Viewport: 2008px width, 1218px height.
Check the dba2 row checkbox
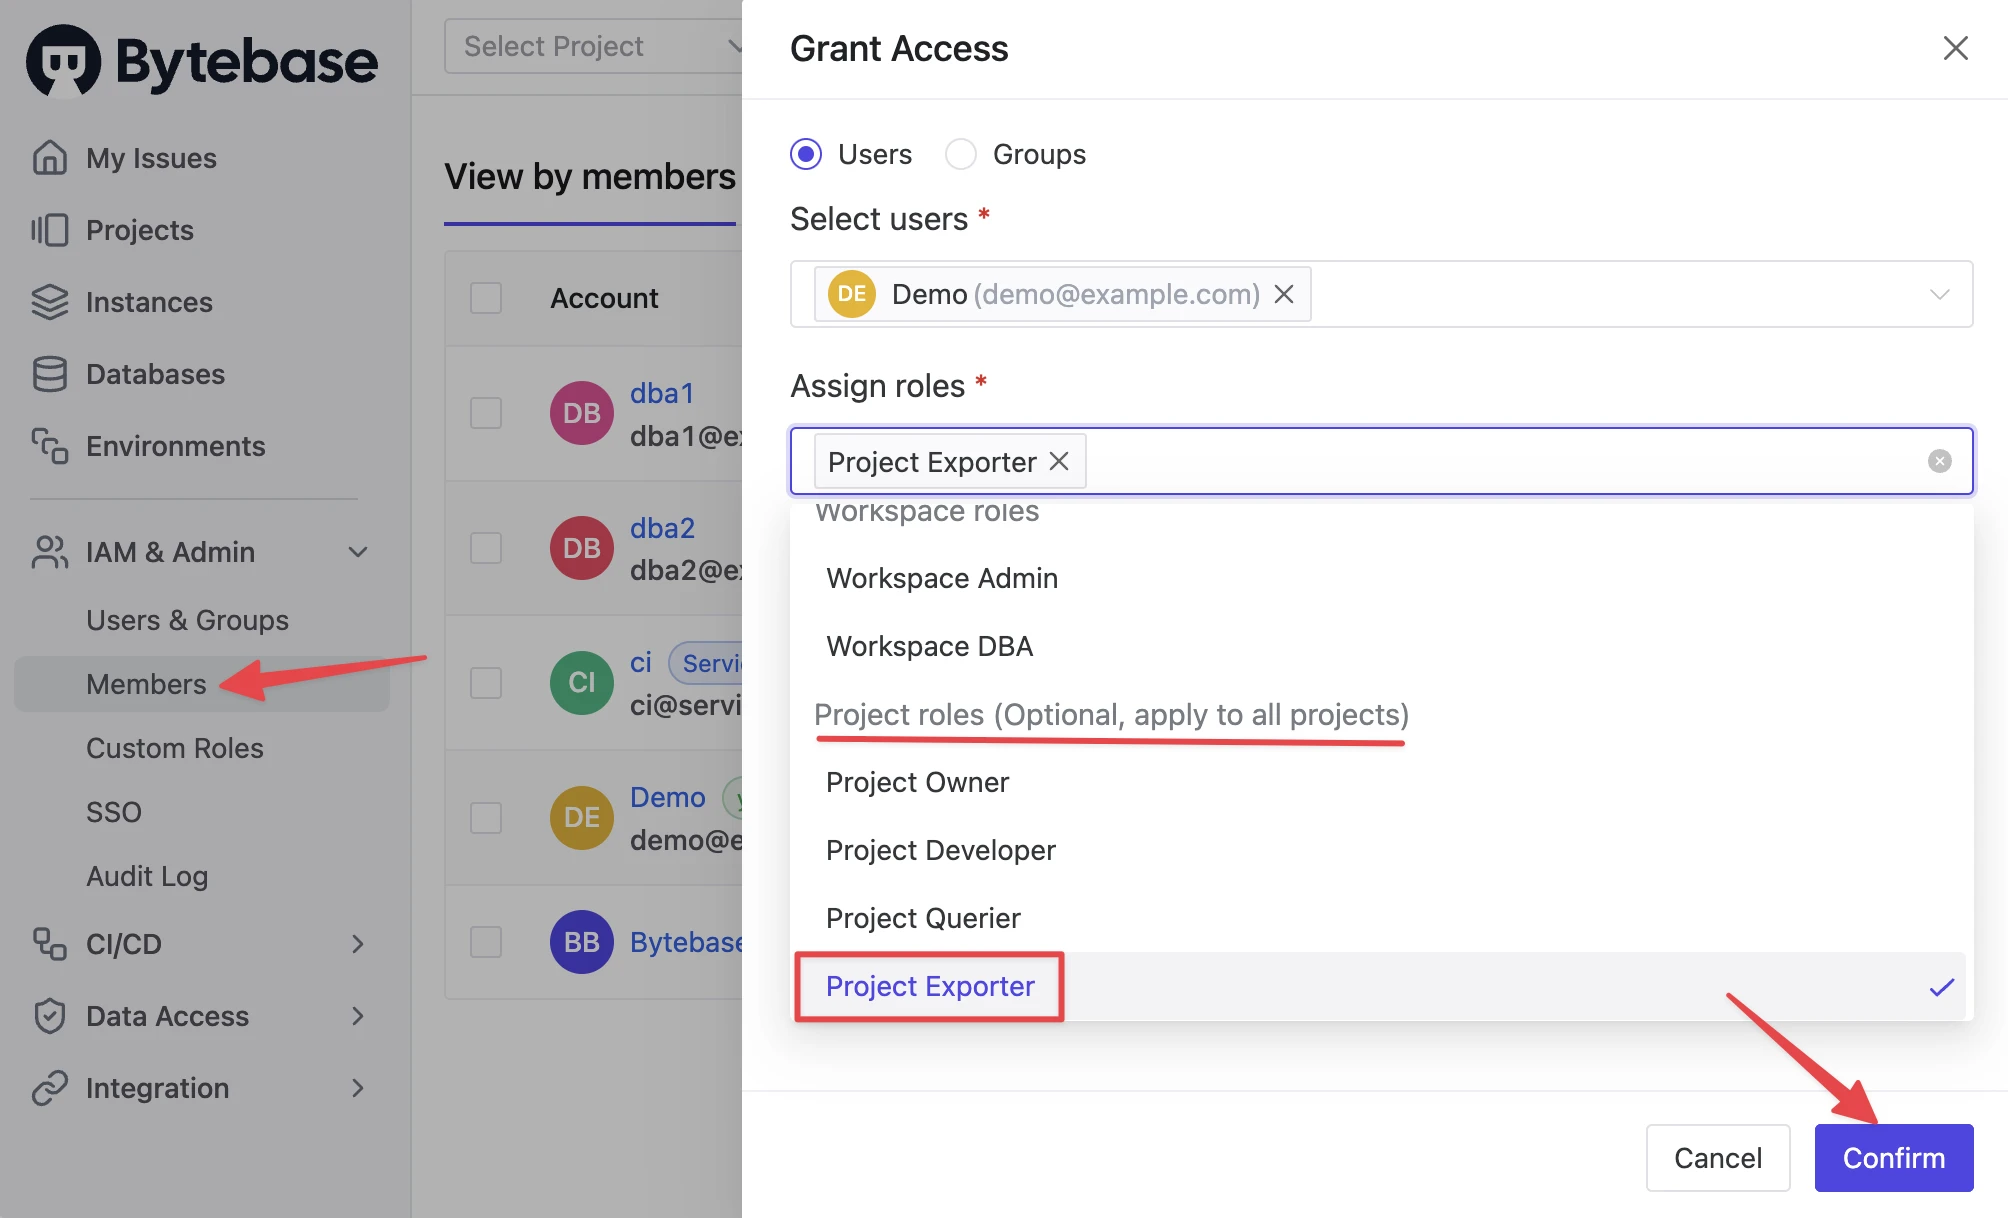click(x=486, y=548)
